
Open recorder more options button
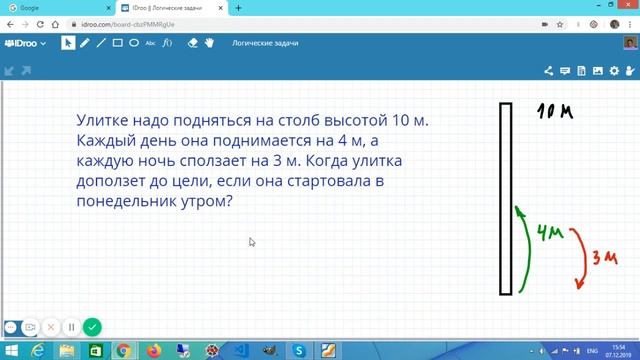(x=11, y=327)
